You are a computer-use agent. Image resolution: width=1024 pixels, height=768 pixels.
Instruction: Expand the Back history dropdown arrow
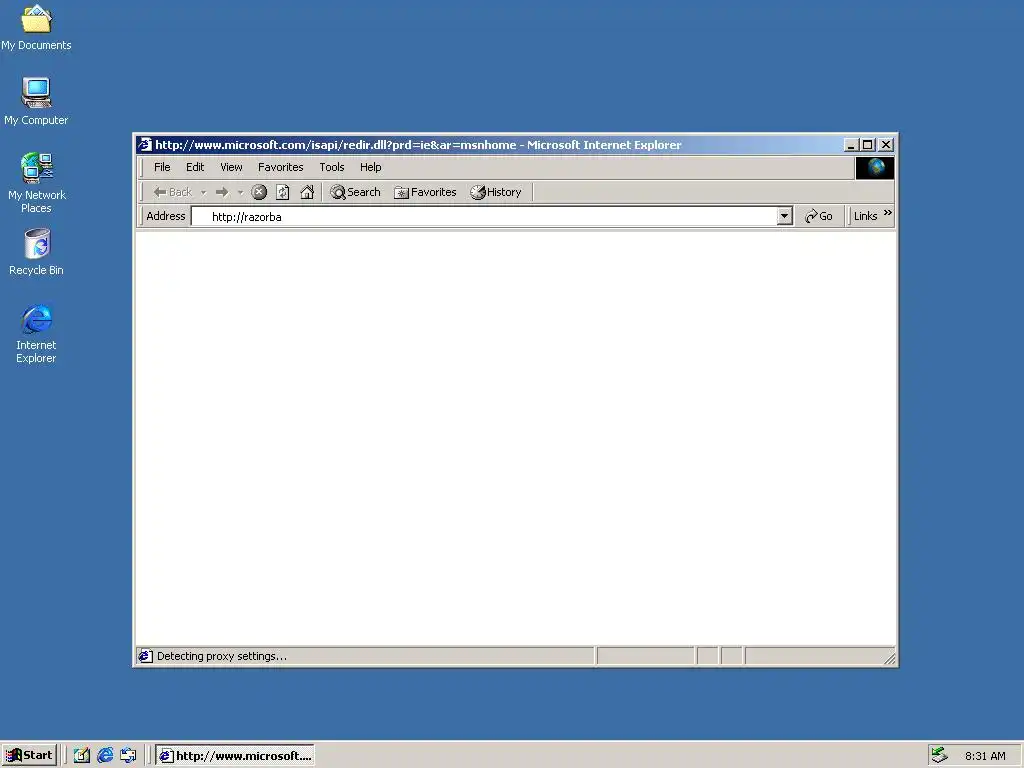(203, 192)
